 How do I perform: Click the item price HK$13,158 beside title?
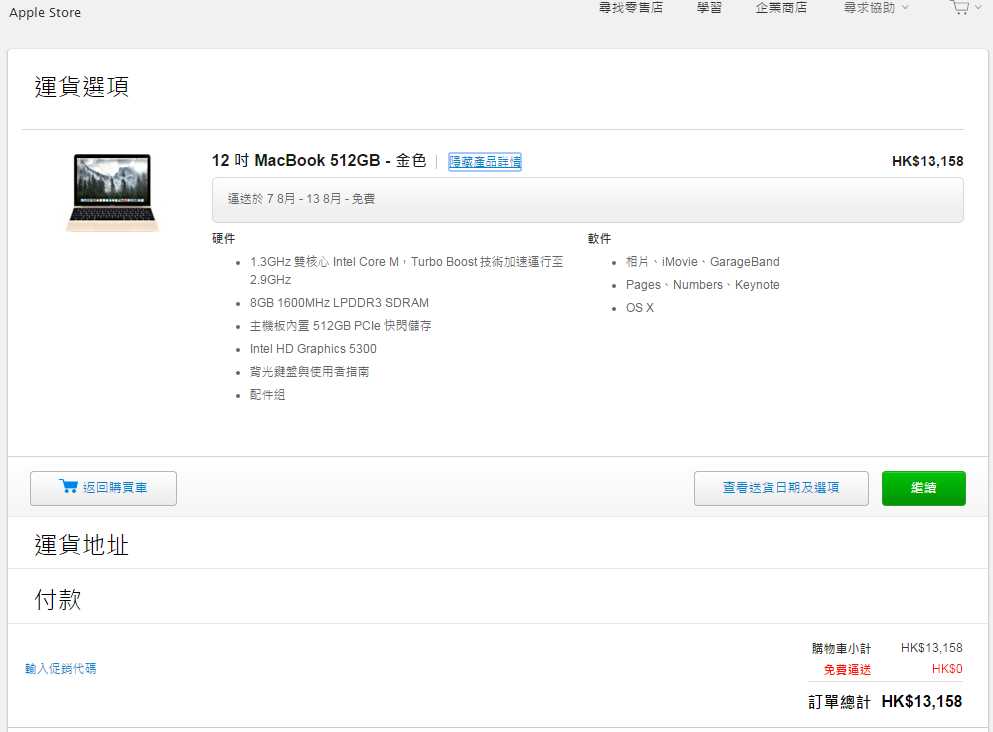pyautogui.click(x=928, y=161)
